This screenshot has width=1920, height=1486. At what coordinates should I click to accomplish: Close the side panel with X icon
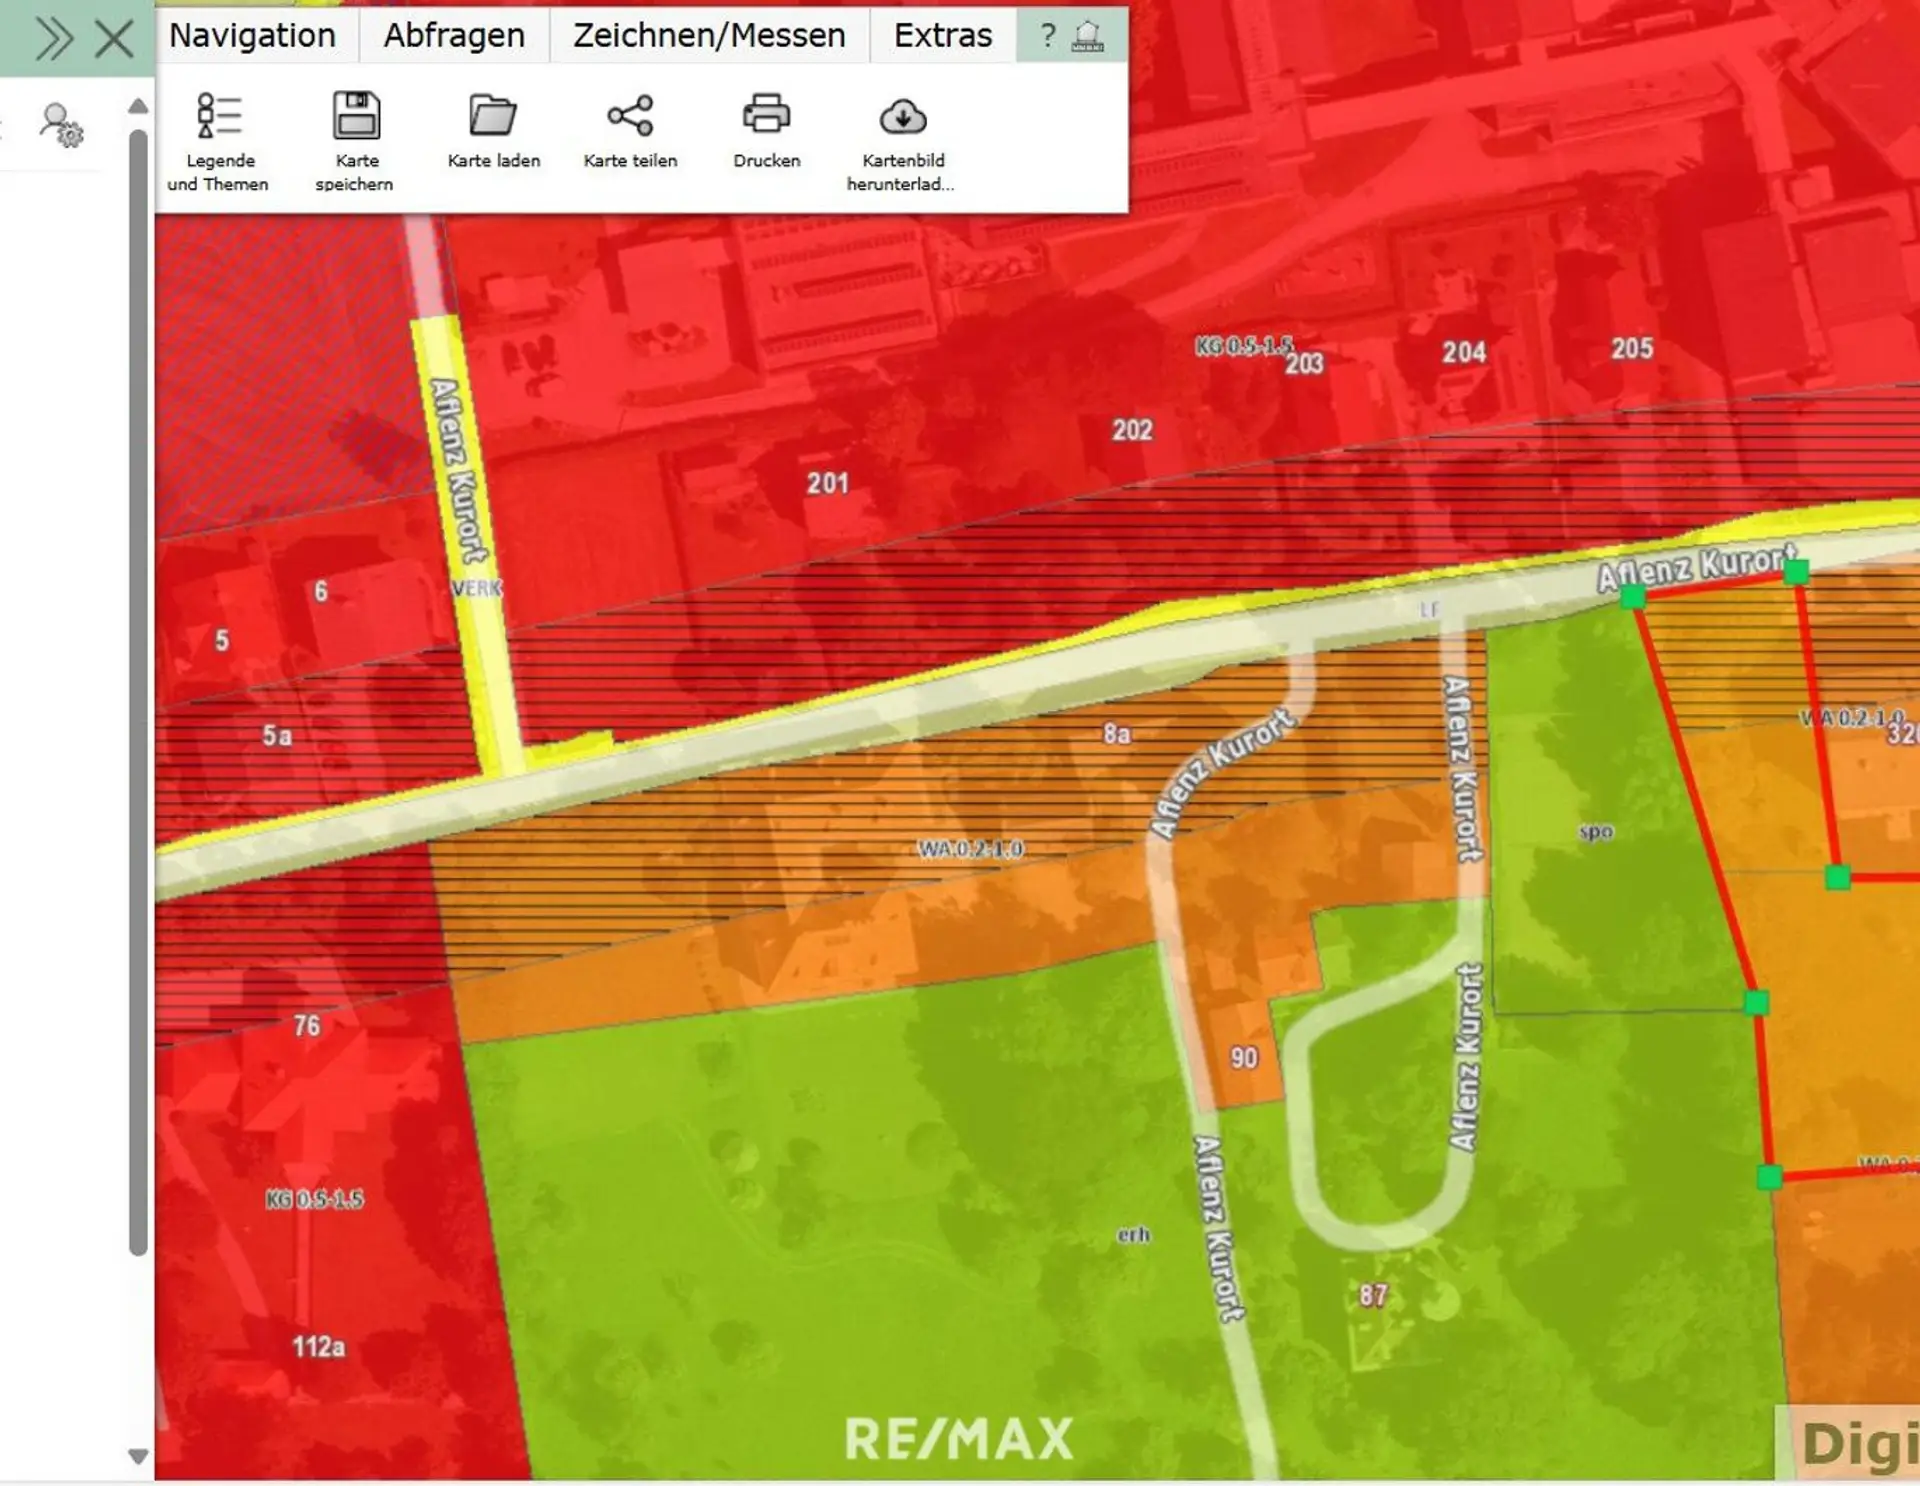(x=114, y=40)
